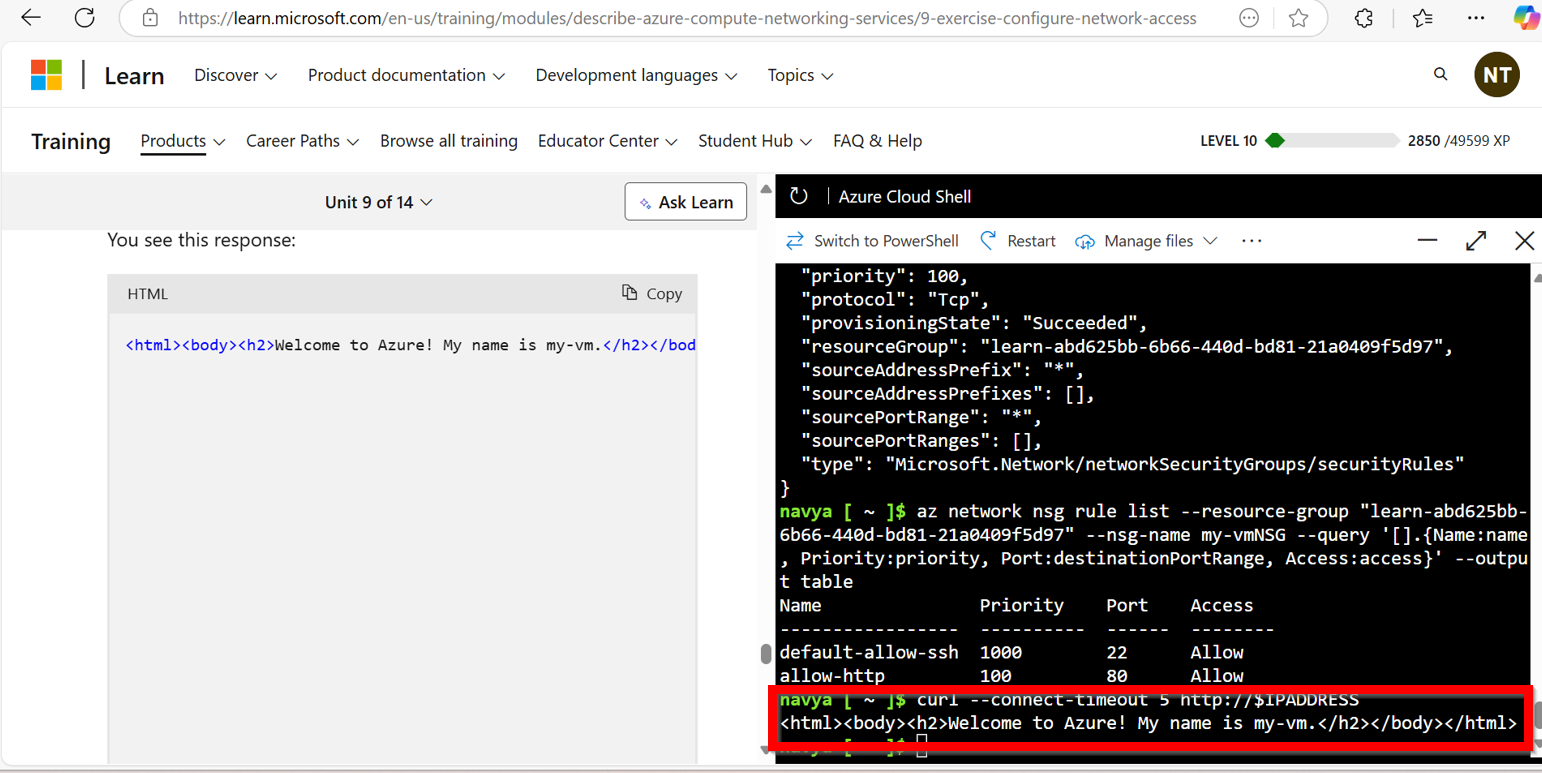The width and height of the screenshot is (1542, 773).
Task: Open the Student Hub menu
Action: point(755,141)
